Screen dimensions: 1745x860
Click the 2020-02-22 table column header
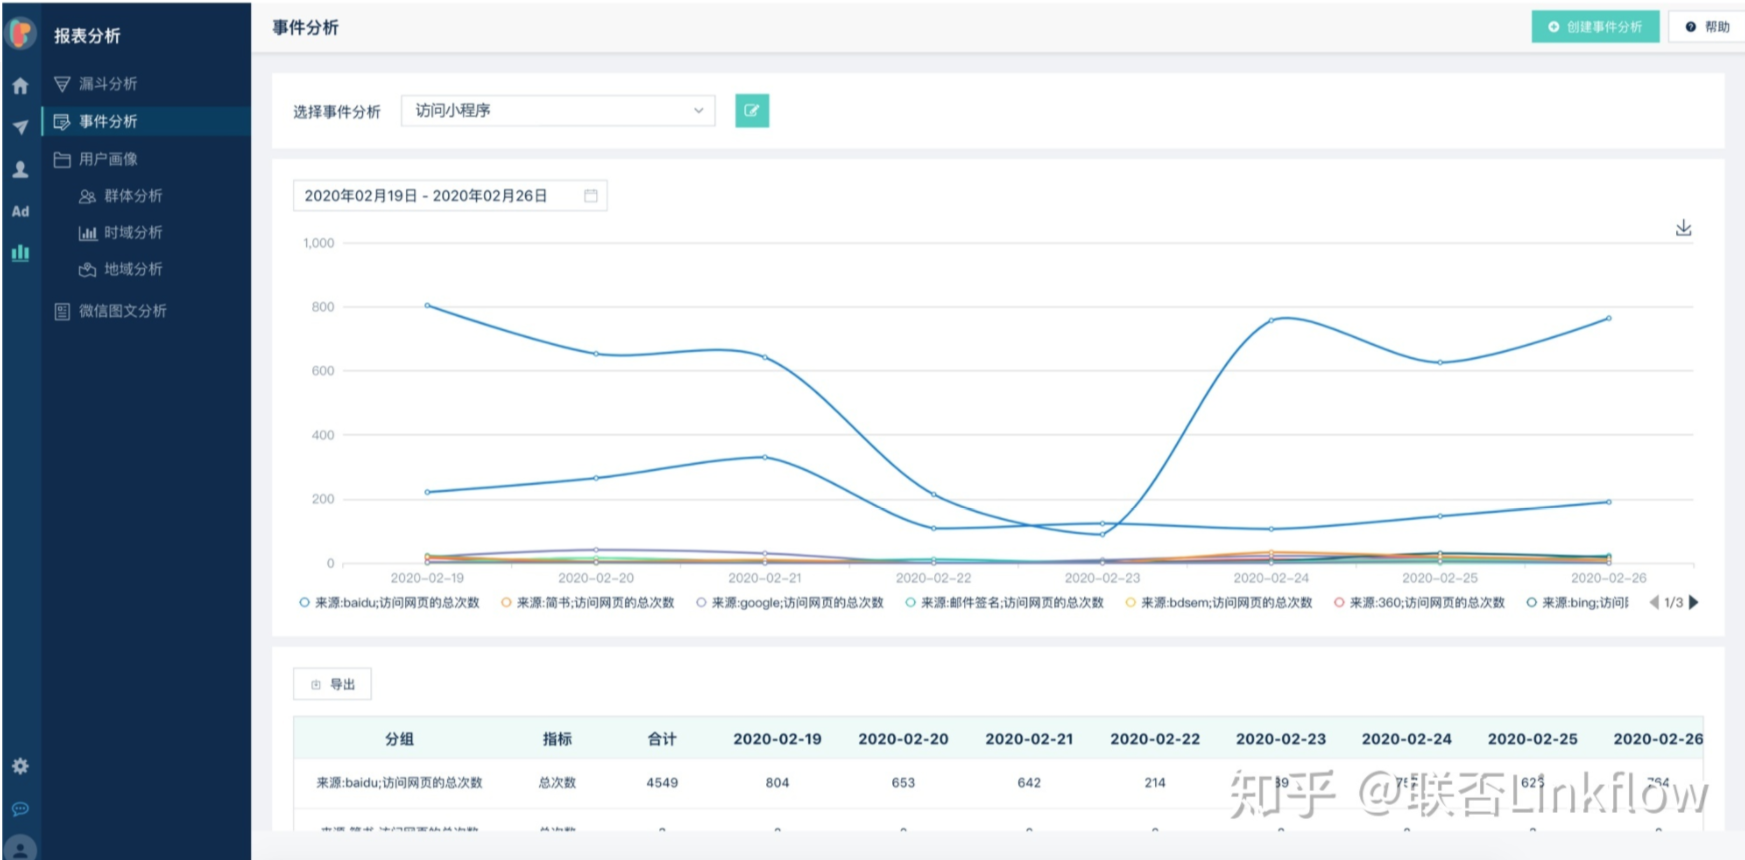(1155, 739)
